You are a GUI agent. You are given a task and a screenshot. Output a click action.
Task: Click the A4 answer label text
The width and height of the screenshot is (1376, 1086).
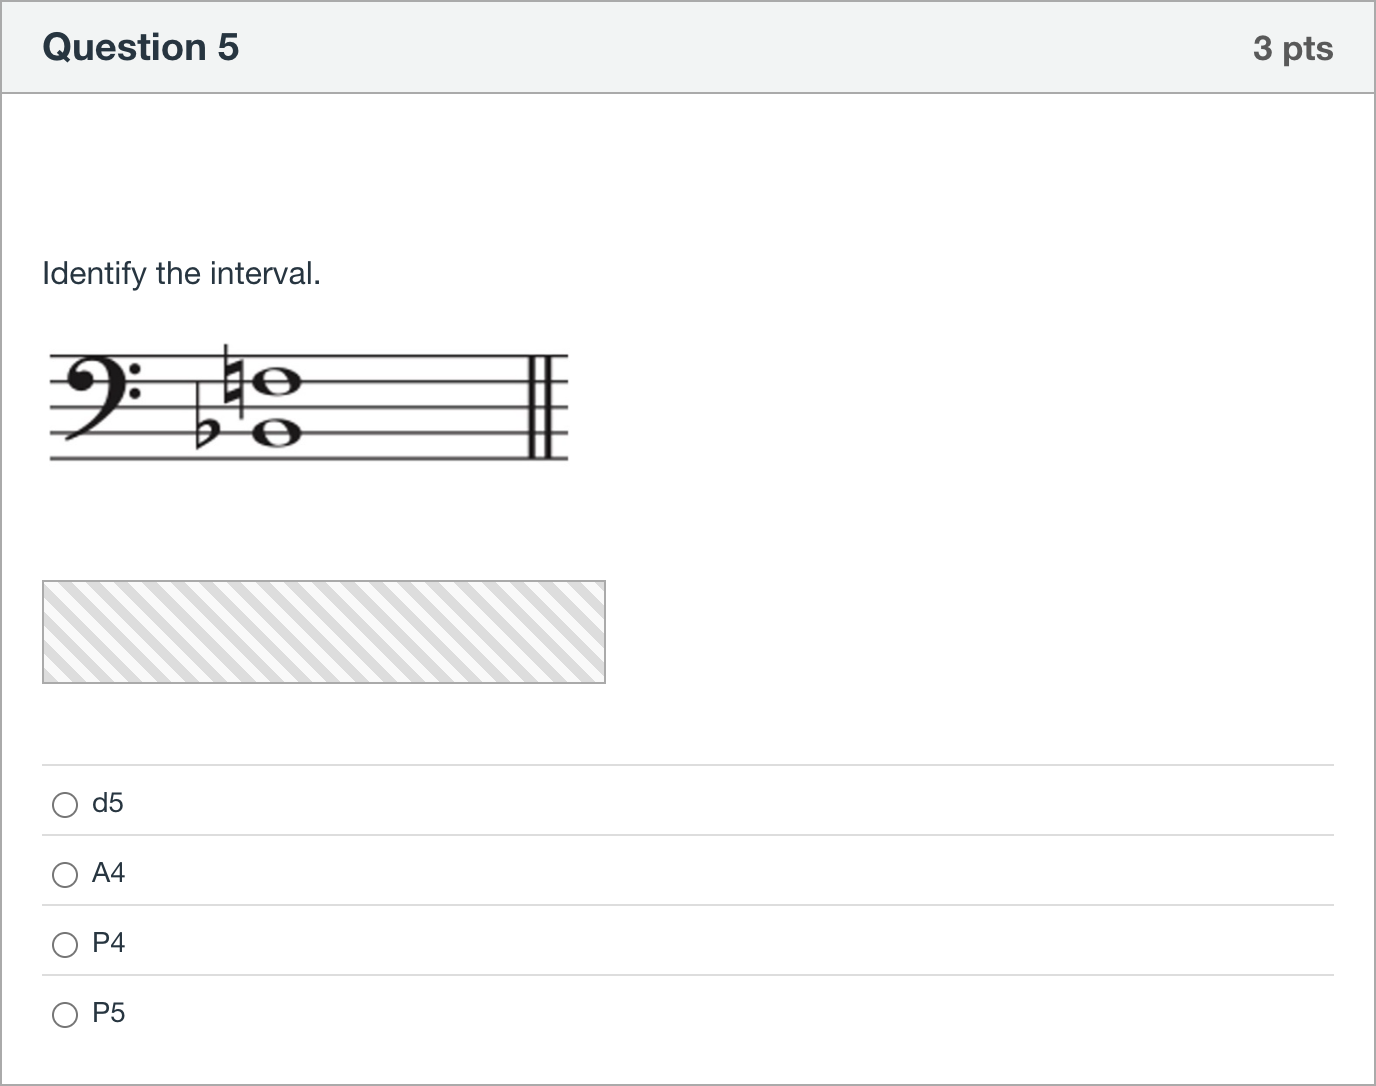pyautogui.click(x=108, y=873)
